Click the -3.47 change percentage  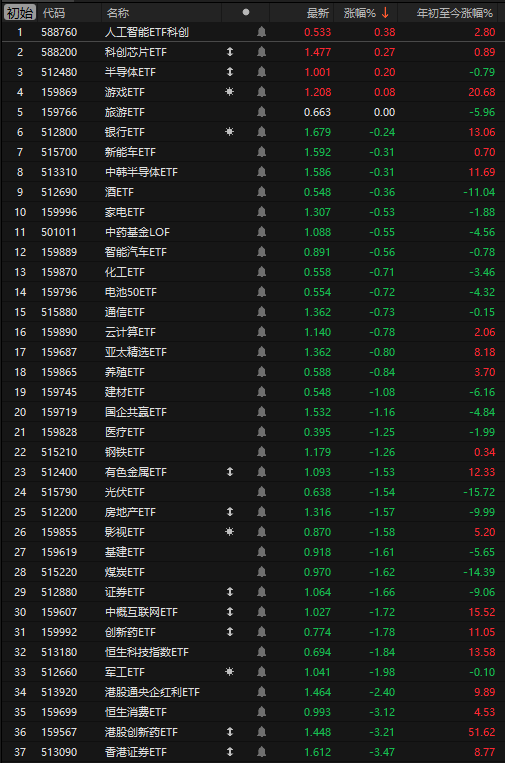point(382,752)
